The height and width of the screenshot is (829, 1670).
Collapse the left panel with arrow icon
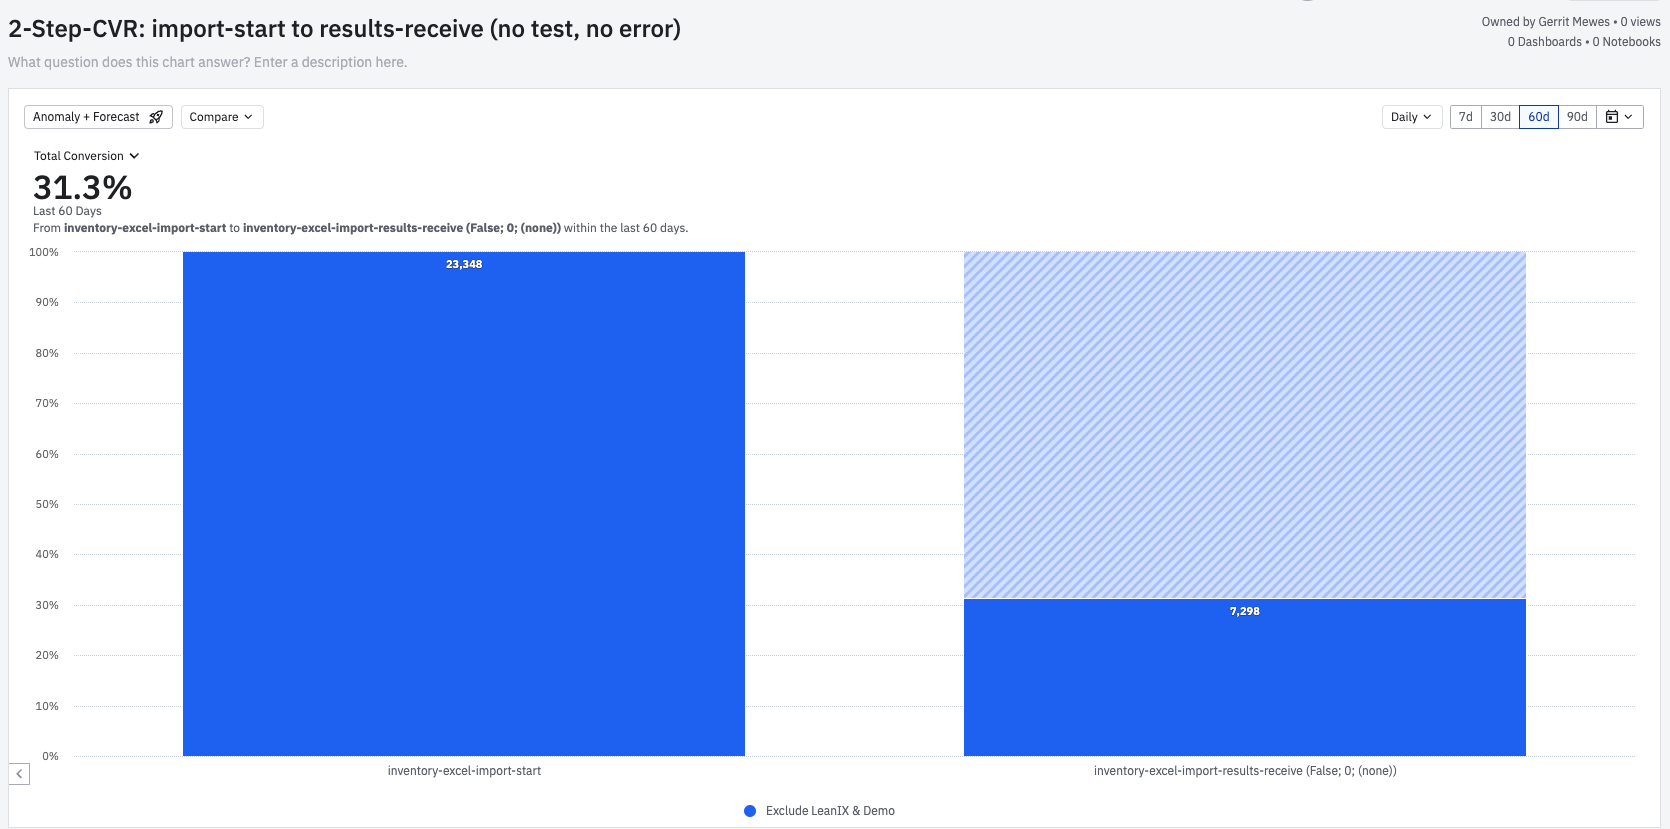(x=19, y=774)
